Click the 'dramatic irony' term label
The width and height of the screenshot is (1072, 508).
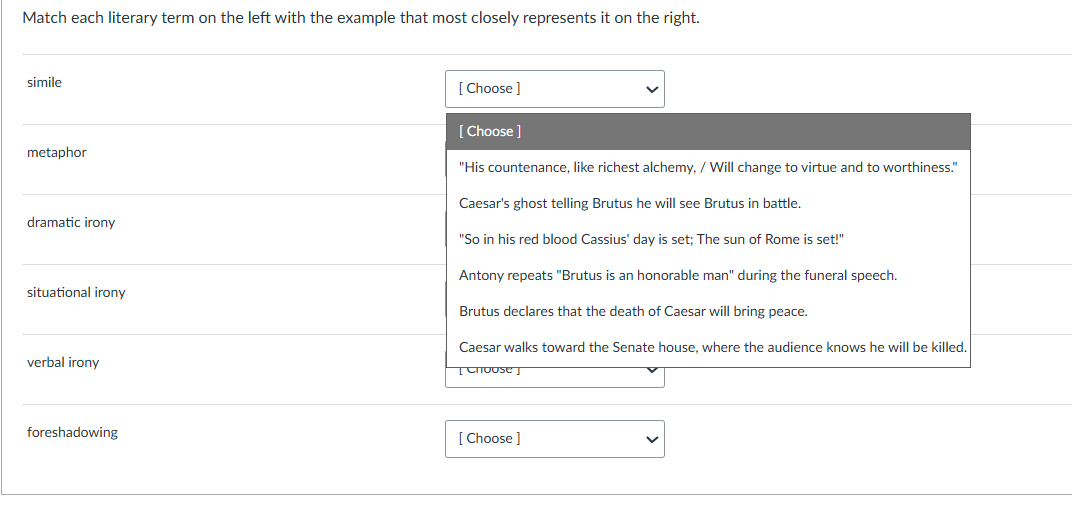tap(71, 222)
